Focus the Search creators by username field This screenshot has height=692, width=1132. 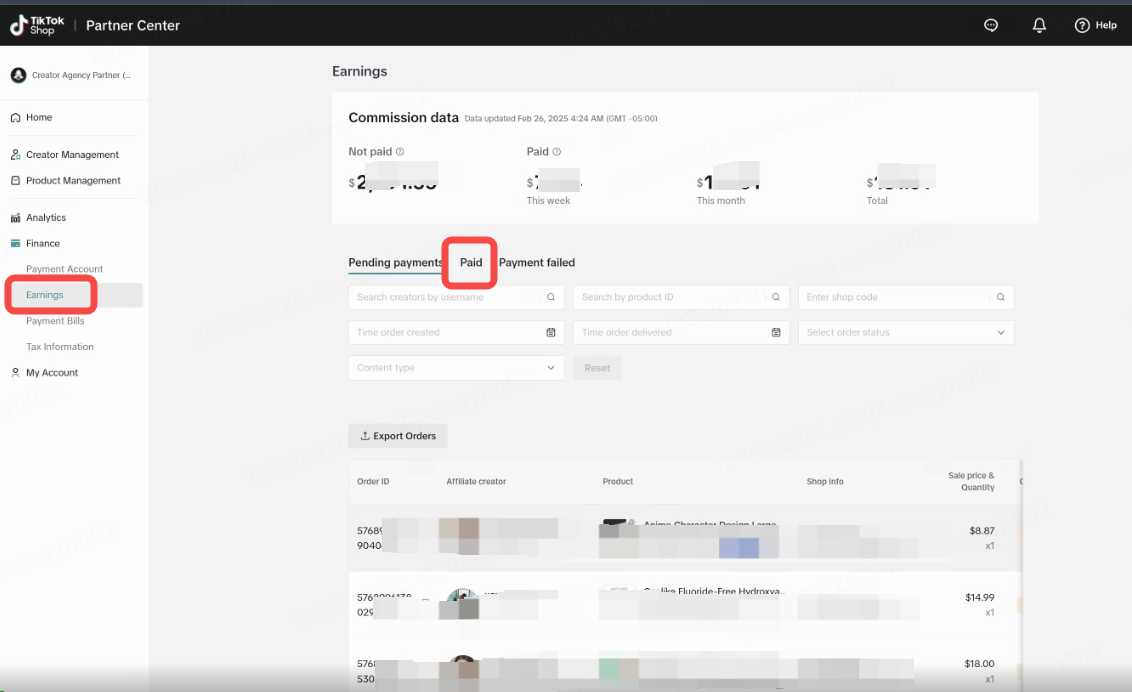456,297
